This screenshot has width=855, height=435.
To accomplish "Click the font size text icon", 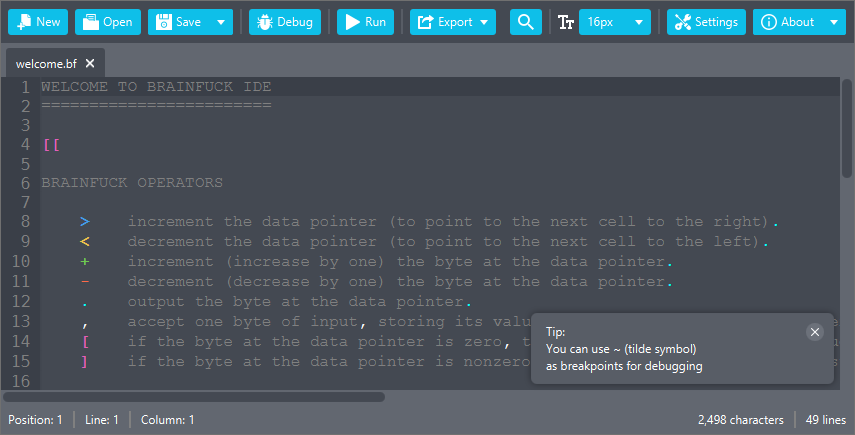I will coord(566,22).
